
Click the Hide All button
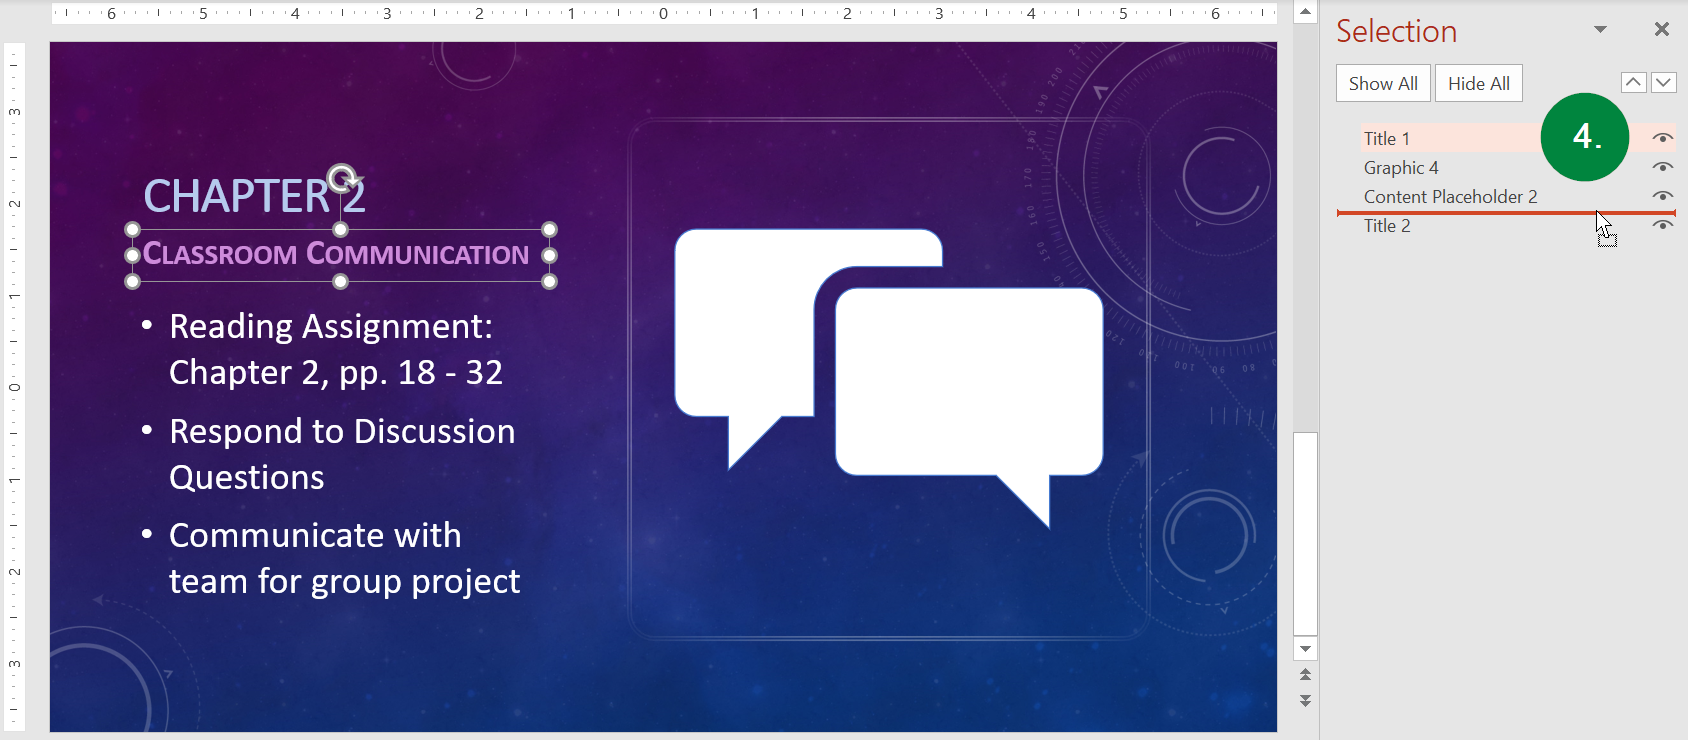[1479, 83]
